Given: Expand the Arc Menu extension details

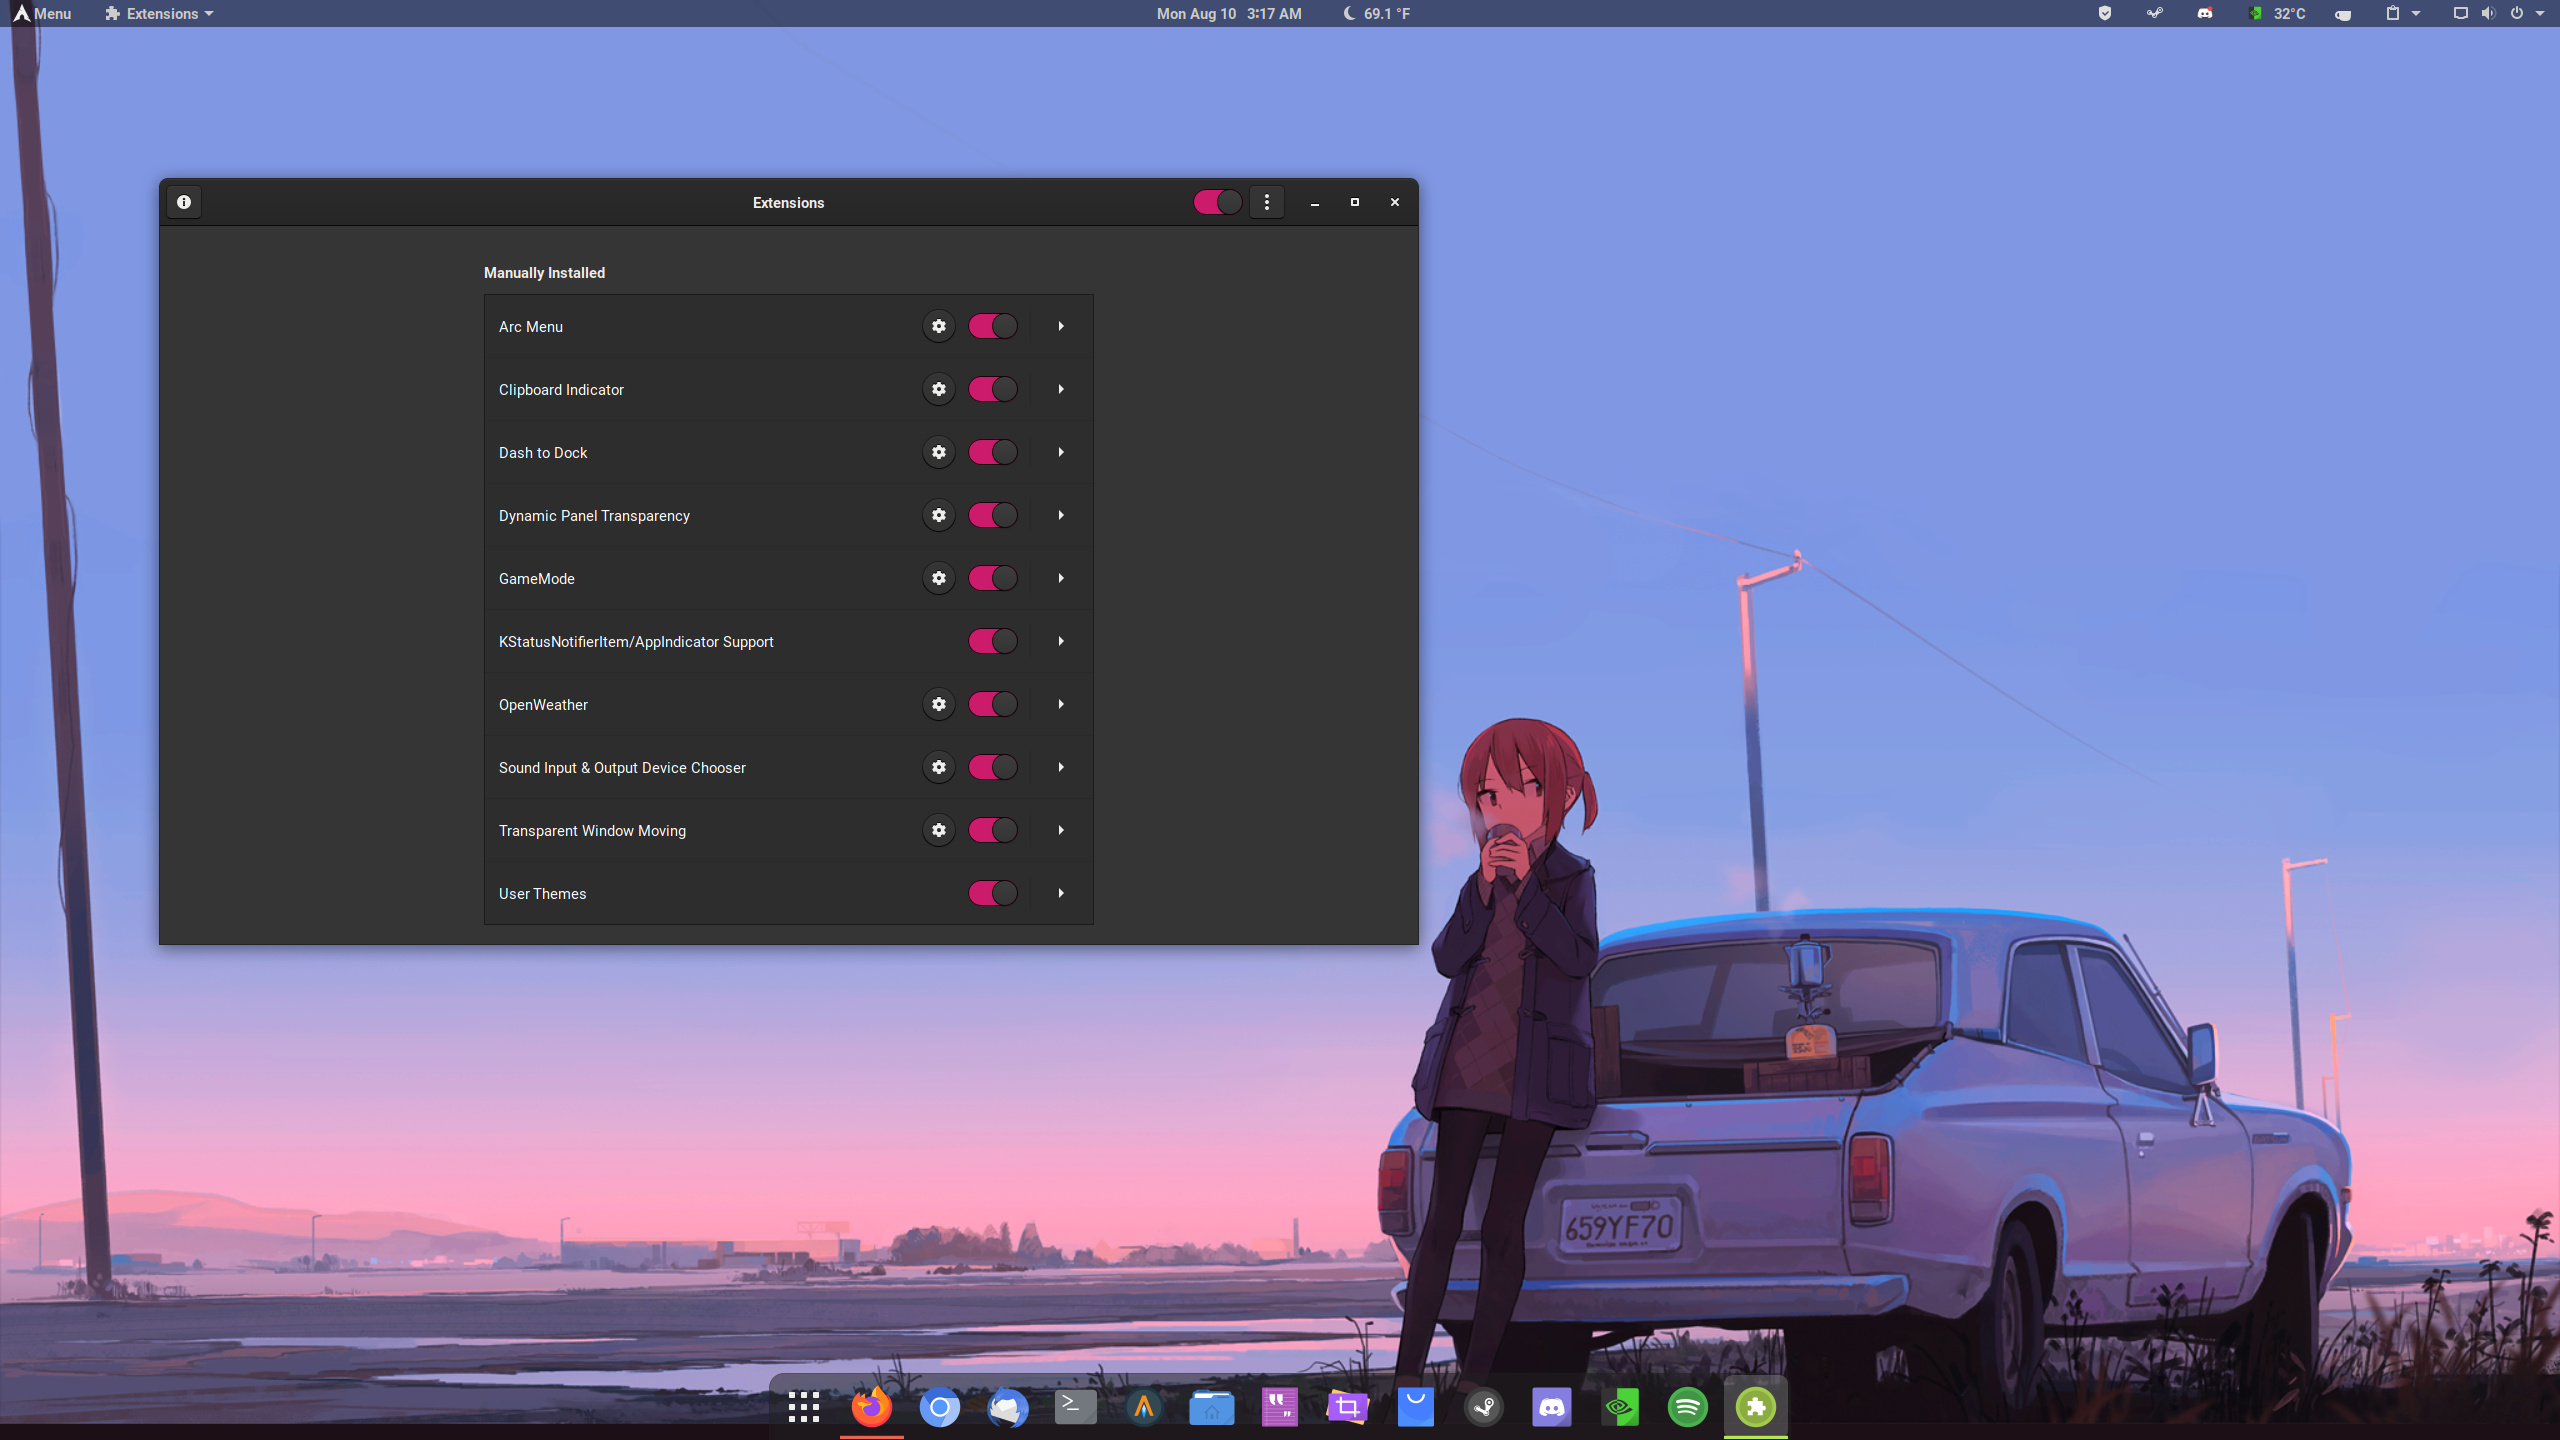Looking at the screenshot, I should (x=1061, y=326).
